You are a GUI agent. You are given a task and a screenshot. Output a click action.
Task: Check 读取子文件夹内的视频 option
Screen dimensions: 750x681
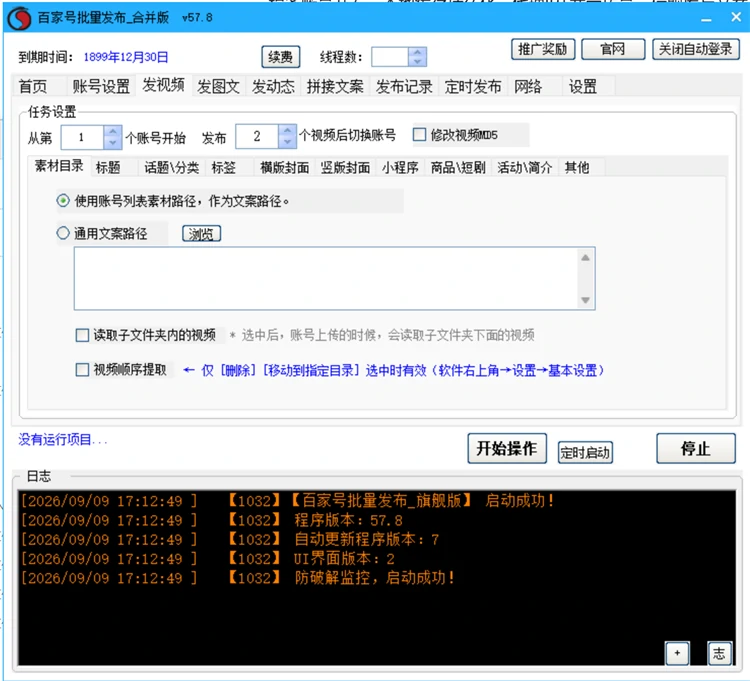pyautogui.click(x=82, y=335)
